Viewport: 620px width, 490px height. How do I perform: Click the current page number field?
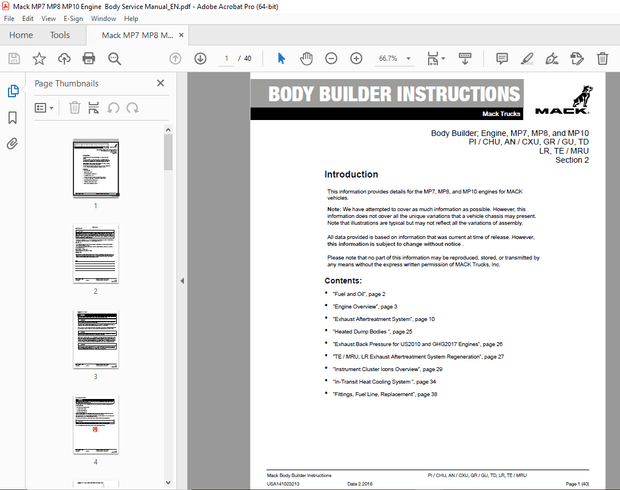[x=227, y=59]
